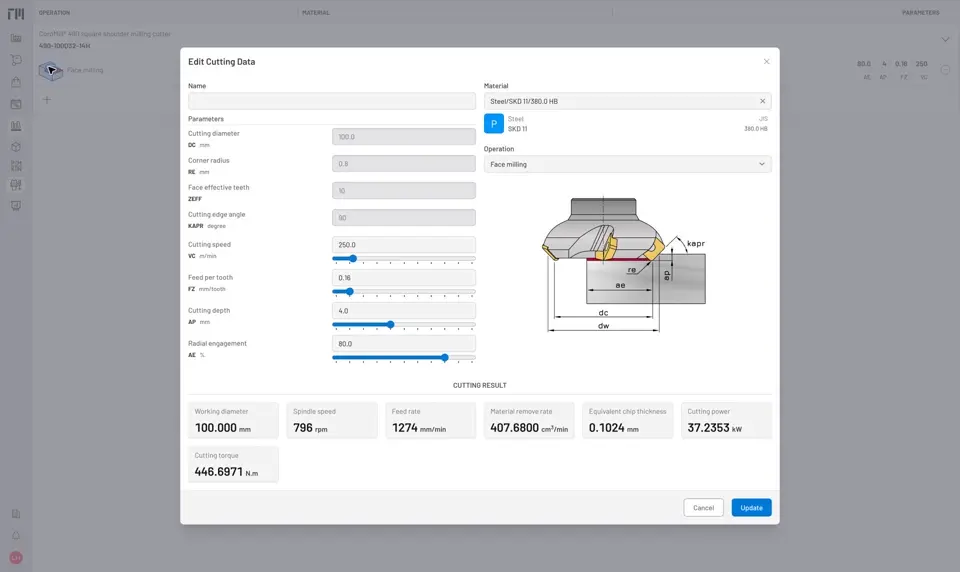The height and width of the screenshot is (572, 960).
Task: Click the Cutting depth slider handle
Action: coord(391,325)
